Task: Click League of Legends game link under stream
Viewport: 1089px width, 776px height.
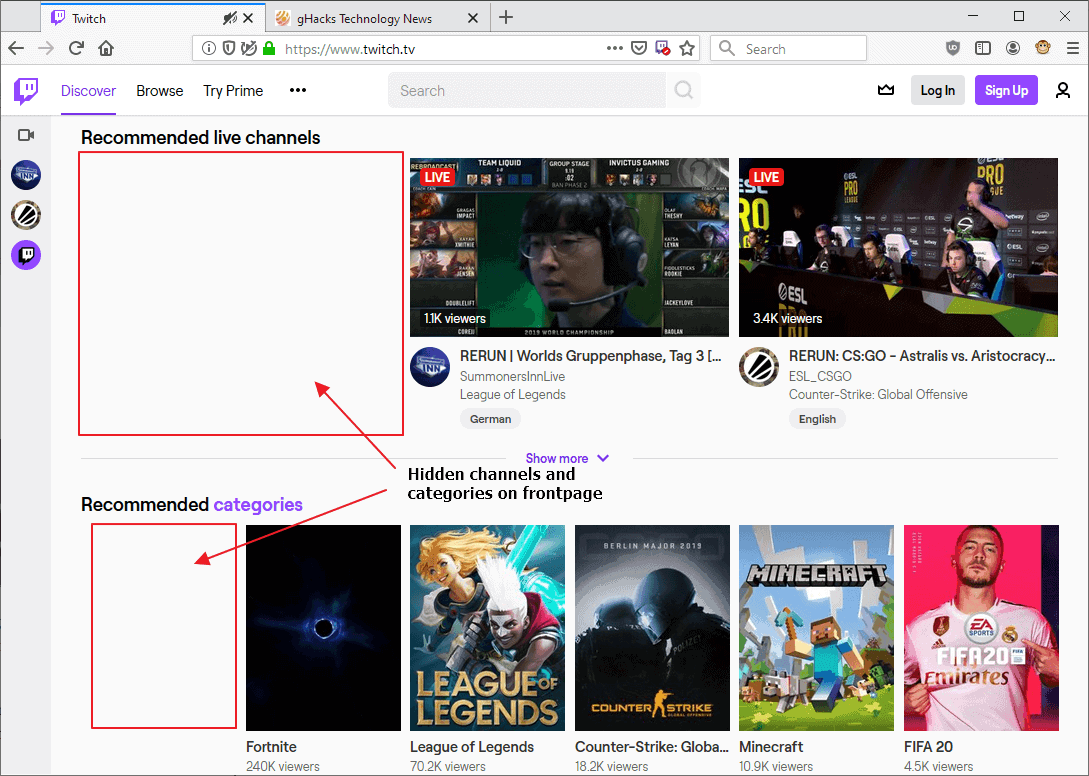Action: (513, 395)
